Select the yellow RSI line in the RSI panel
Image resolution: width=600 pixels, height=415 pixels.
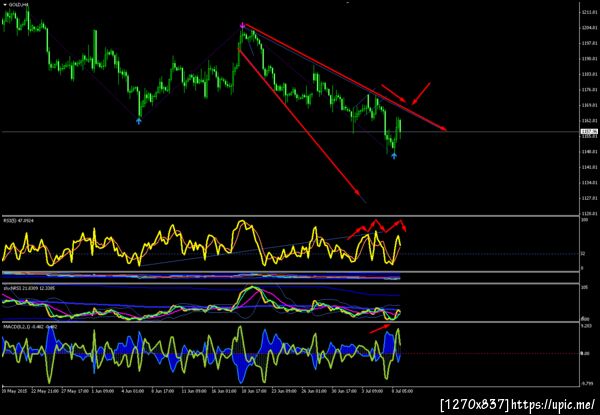242,222
